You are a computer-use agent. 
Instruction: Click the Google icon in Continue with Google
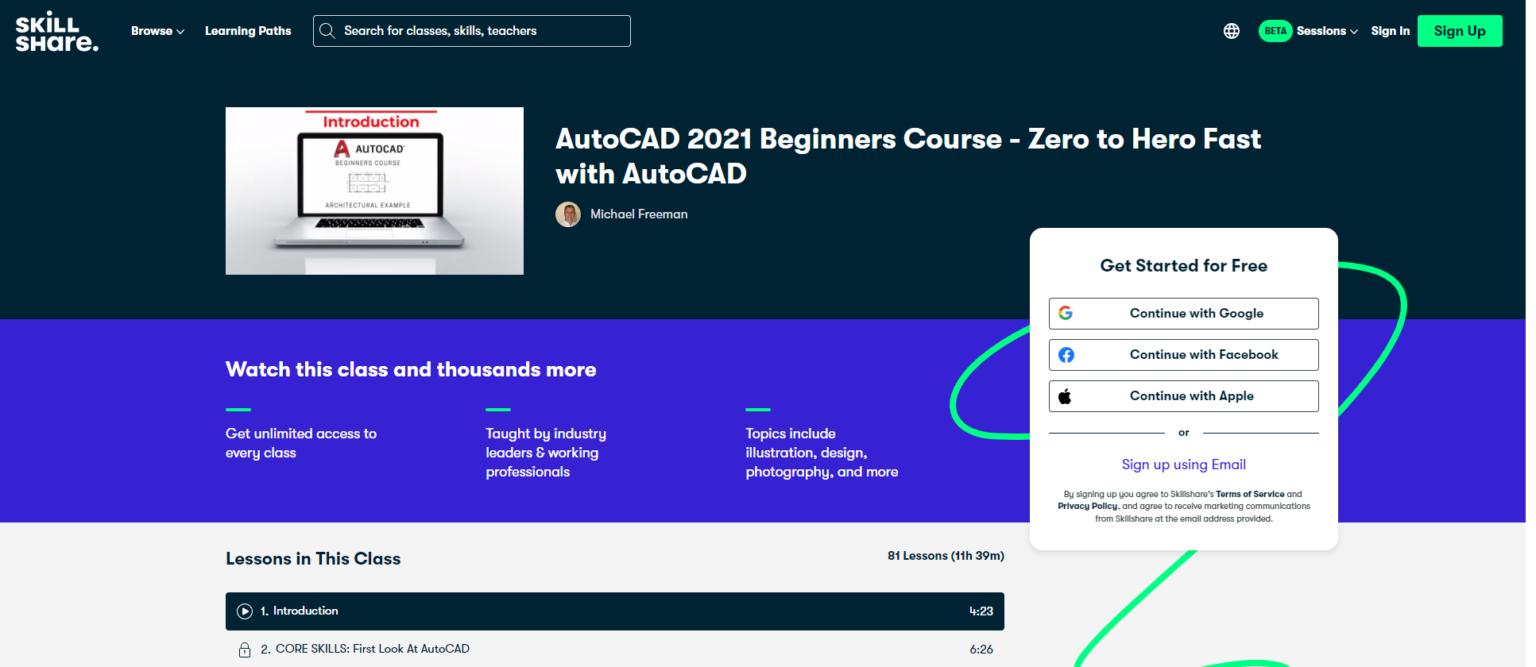[1066, 313]
